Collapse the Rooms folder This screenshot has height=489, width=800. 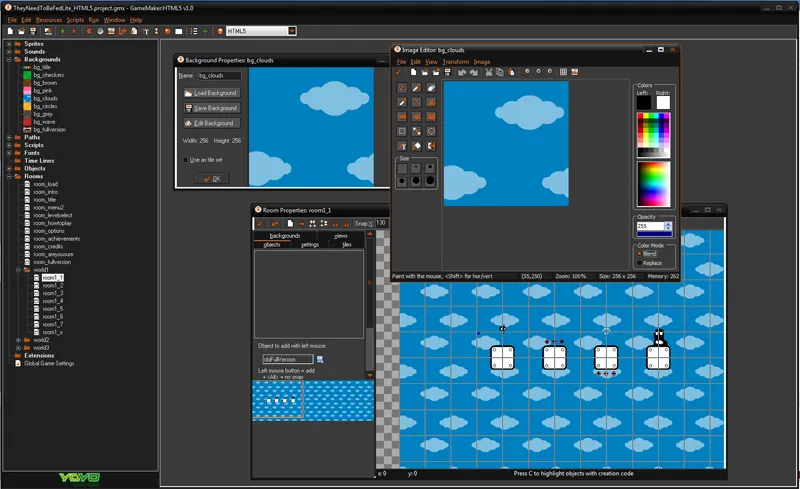9,176
